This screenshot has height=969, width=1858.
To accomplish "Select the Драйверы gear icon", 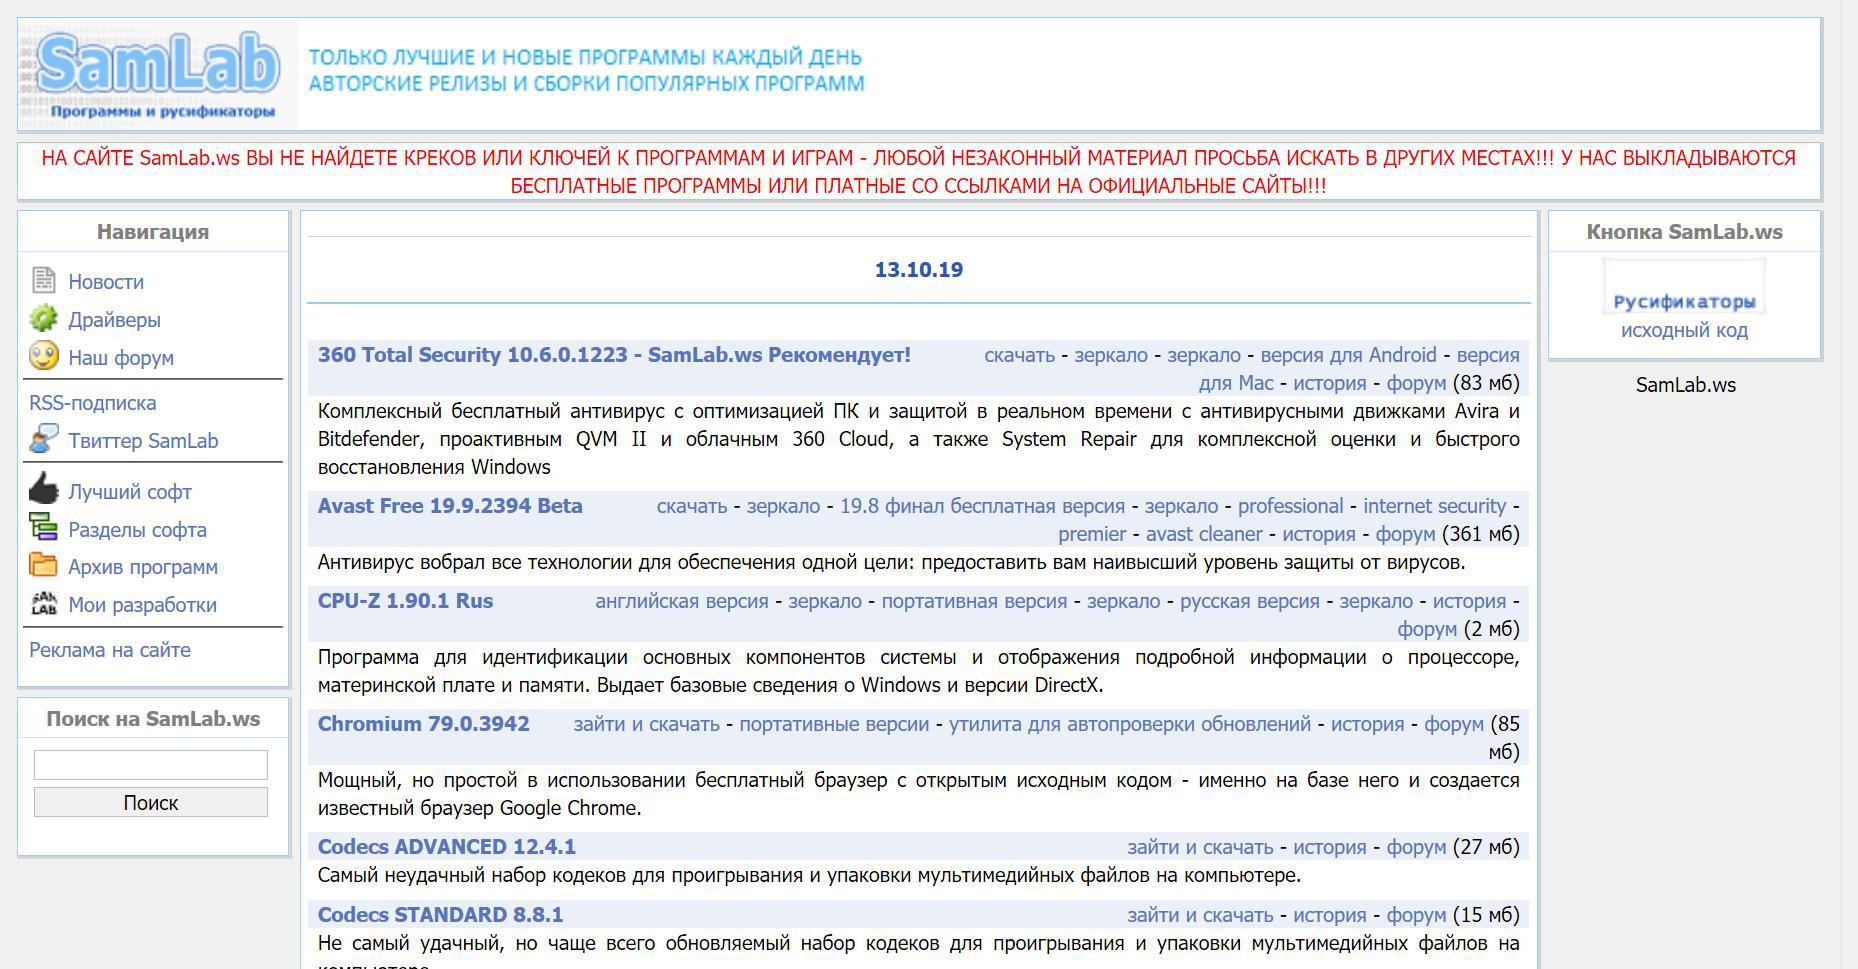I will tap(42, 319).
